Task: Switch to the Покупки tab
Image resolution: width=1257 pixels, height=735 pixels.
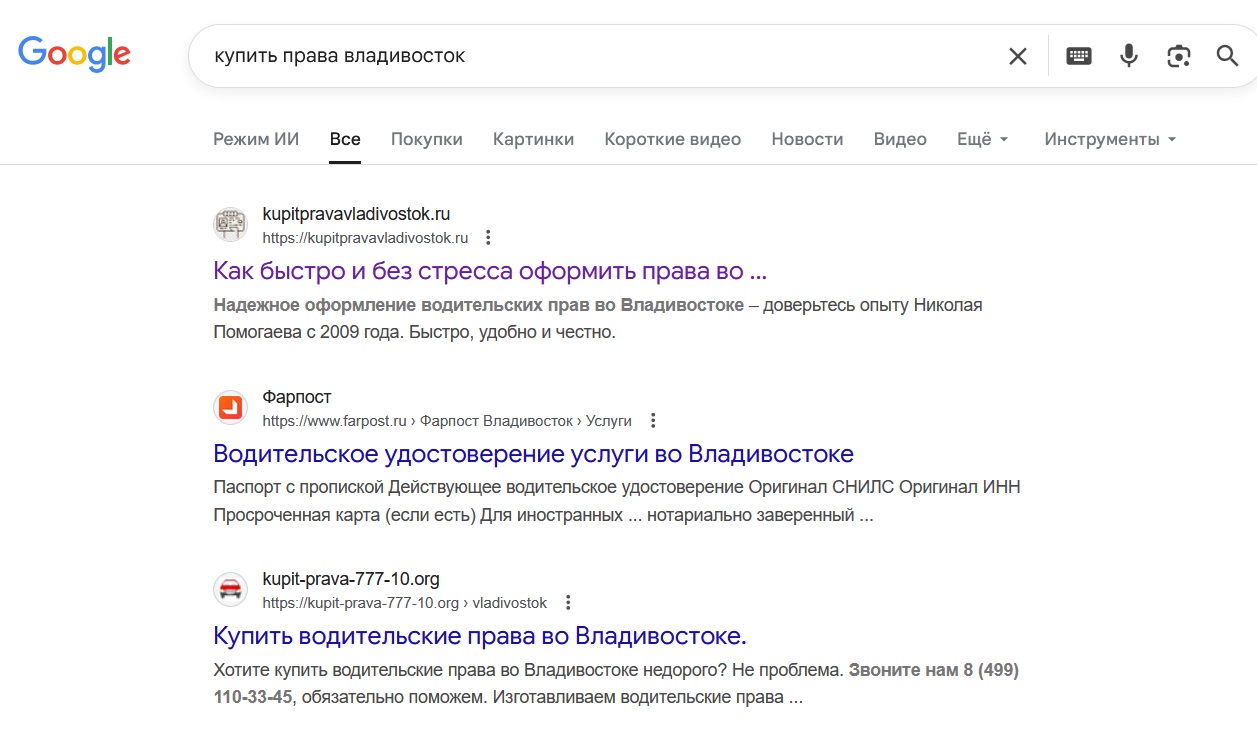Action: 426,139
